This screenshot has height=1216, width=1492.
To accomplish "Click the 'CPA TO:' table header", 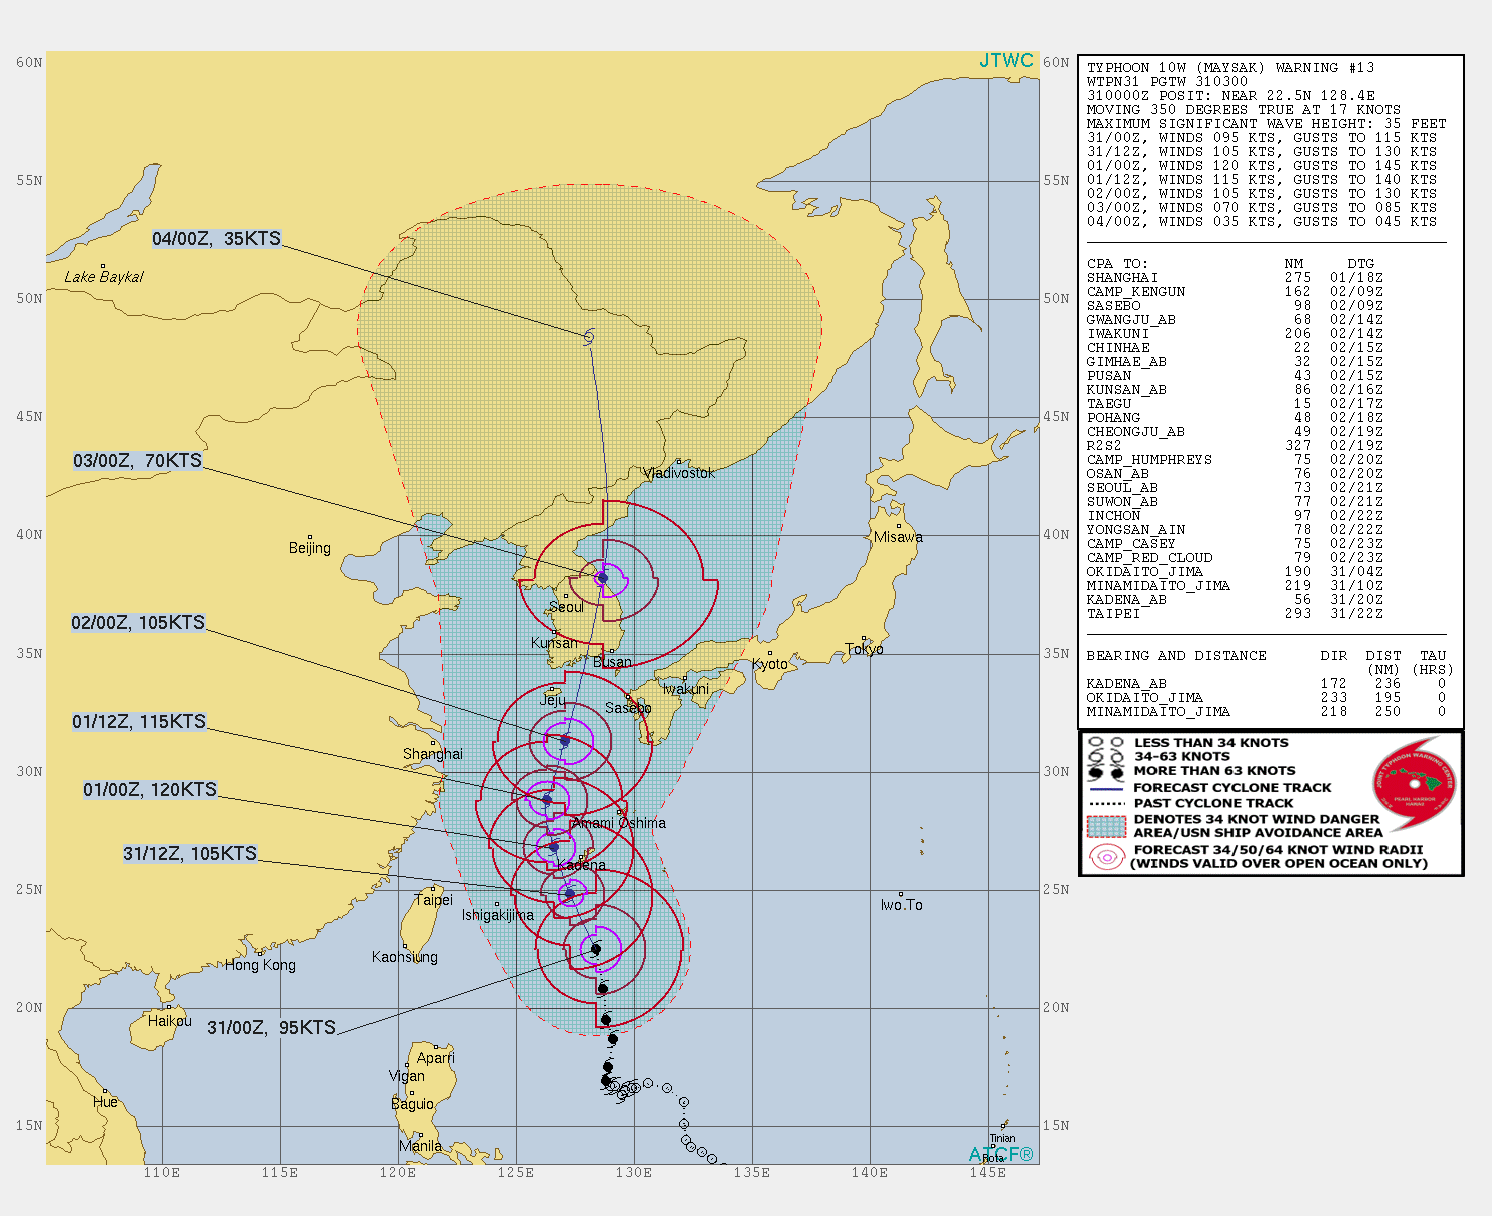I will tap(1118, 264).
